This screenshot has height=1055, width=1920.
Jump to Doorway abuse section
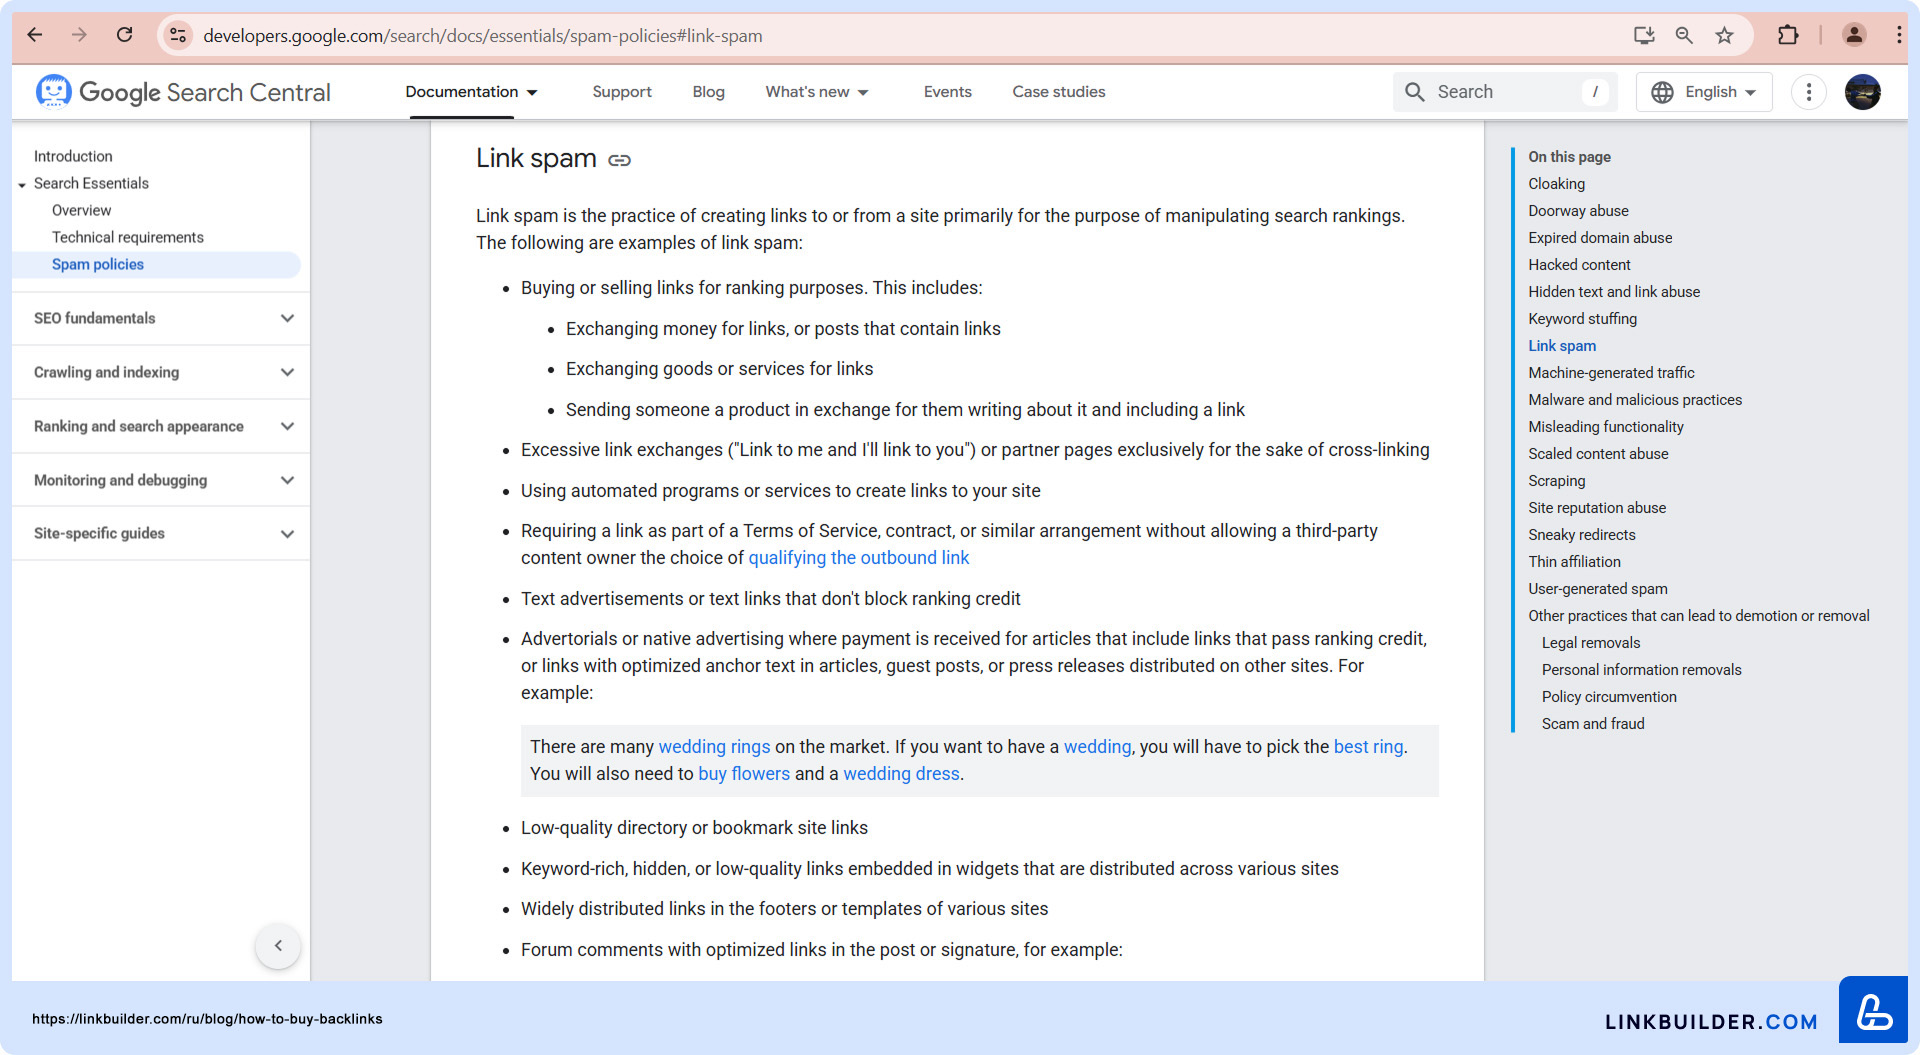[x=1578, y=211]
